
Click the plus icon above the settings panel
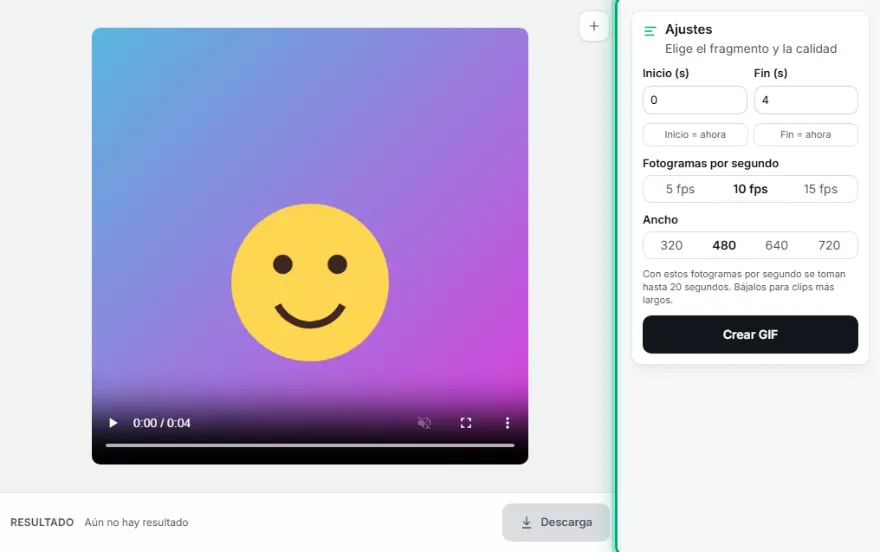pos(594,26)
